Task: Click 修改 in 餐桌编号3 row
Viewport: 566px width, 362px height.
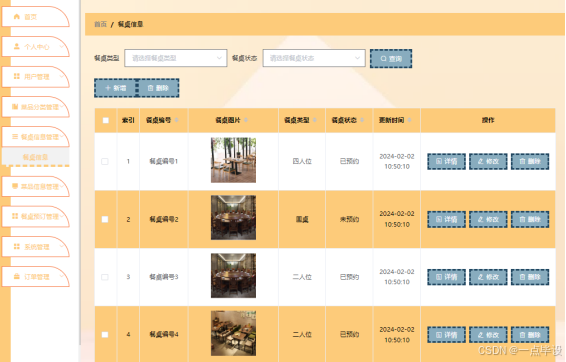Action: [488, 277]
